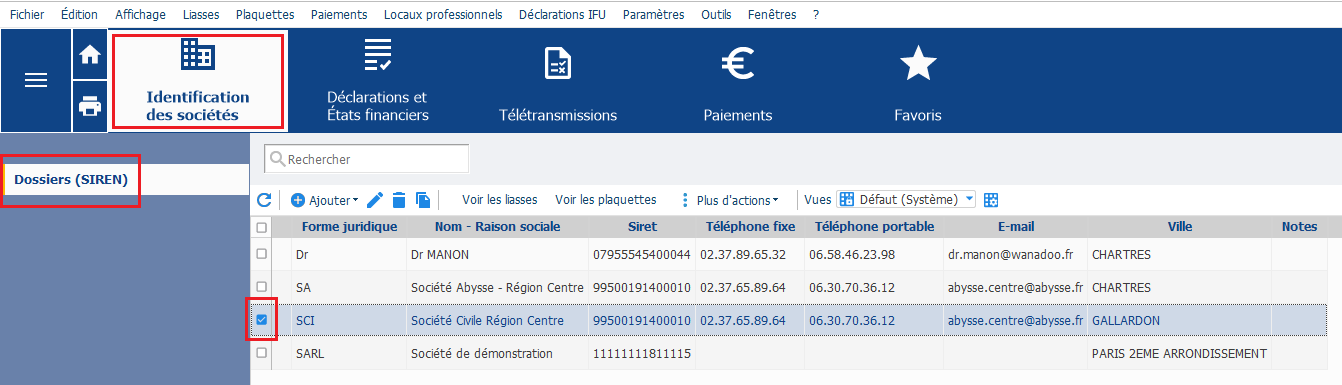
Task: Click the views grid settings icon
Action: point(992,200)
